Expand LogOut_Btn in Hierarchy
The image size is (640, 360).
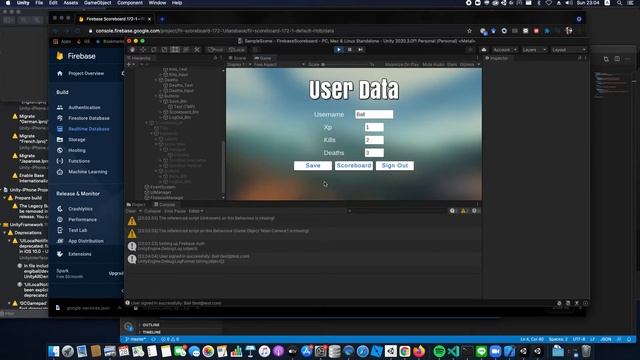161,117
